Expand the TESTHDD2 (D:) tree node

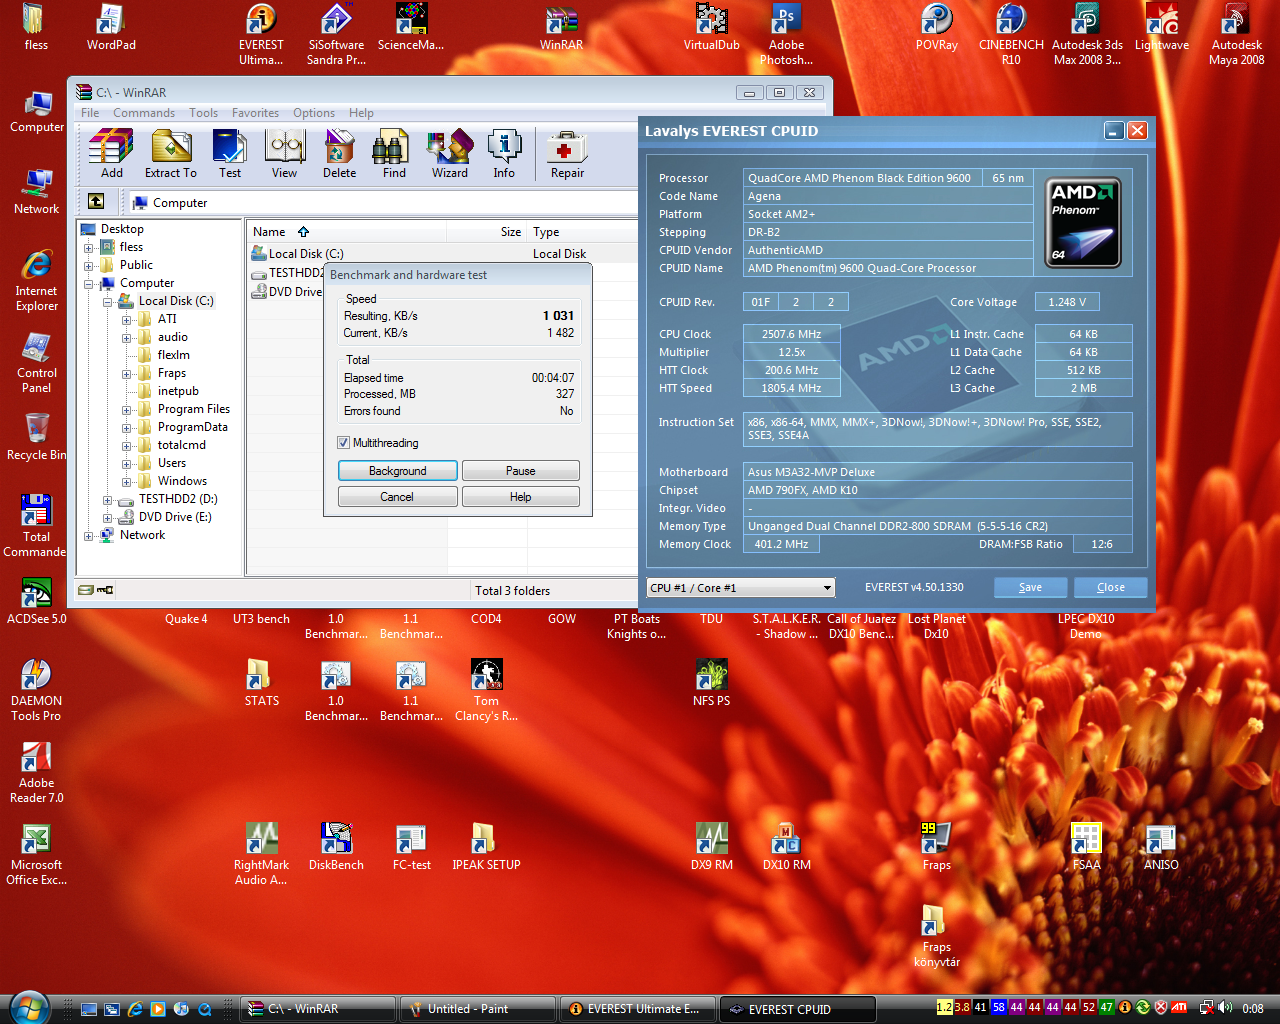point(108,499)
